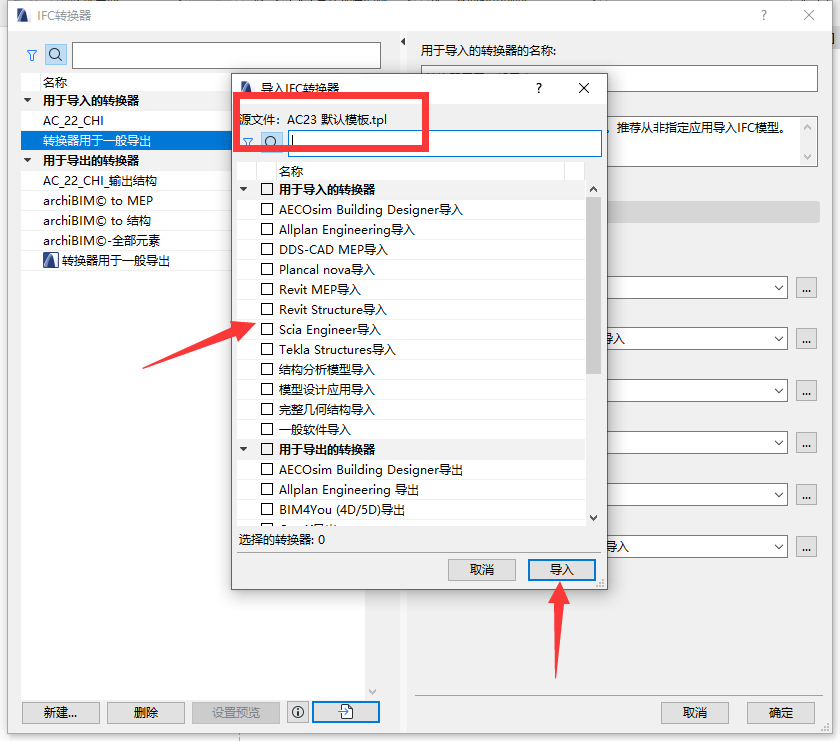840x741 pixels.
Task: Click the filter funnel icon in main window
Action: click(32, 55)
